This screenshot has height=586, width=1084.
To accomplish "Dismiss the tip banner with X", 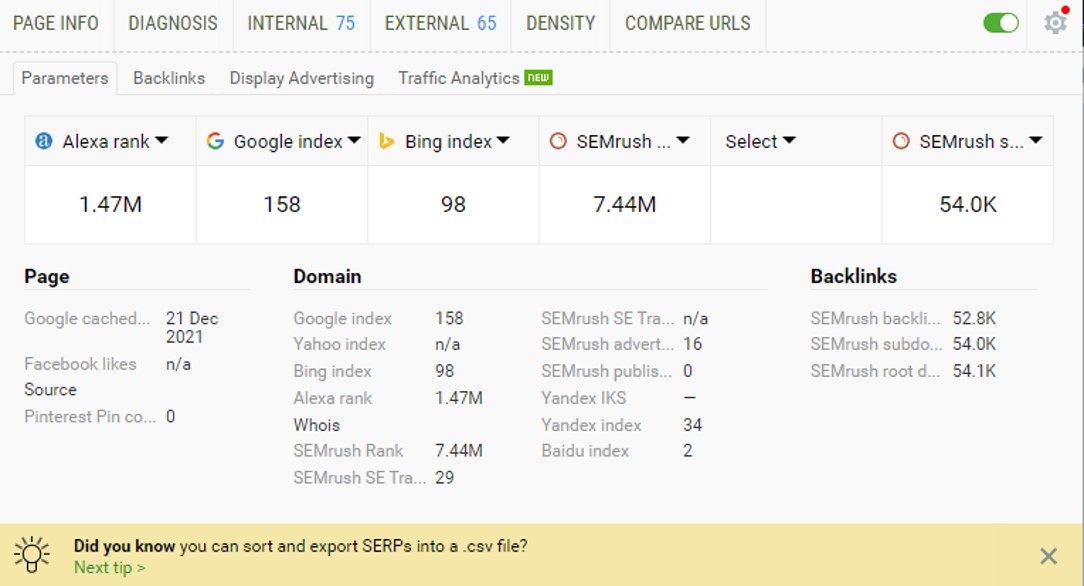I will [1048, 556].
